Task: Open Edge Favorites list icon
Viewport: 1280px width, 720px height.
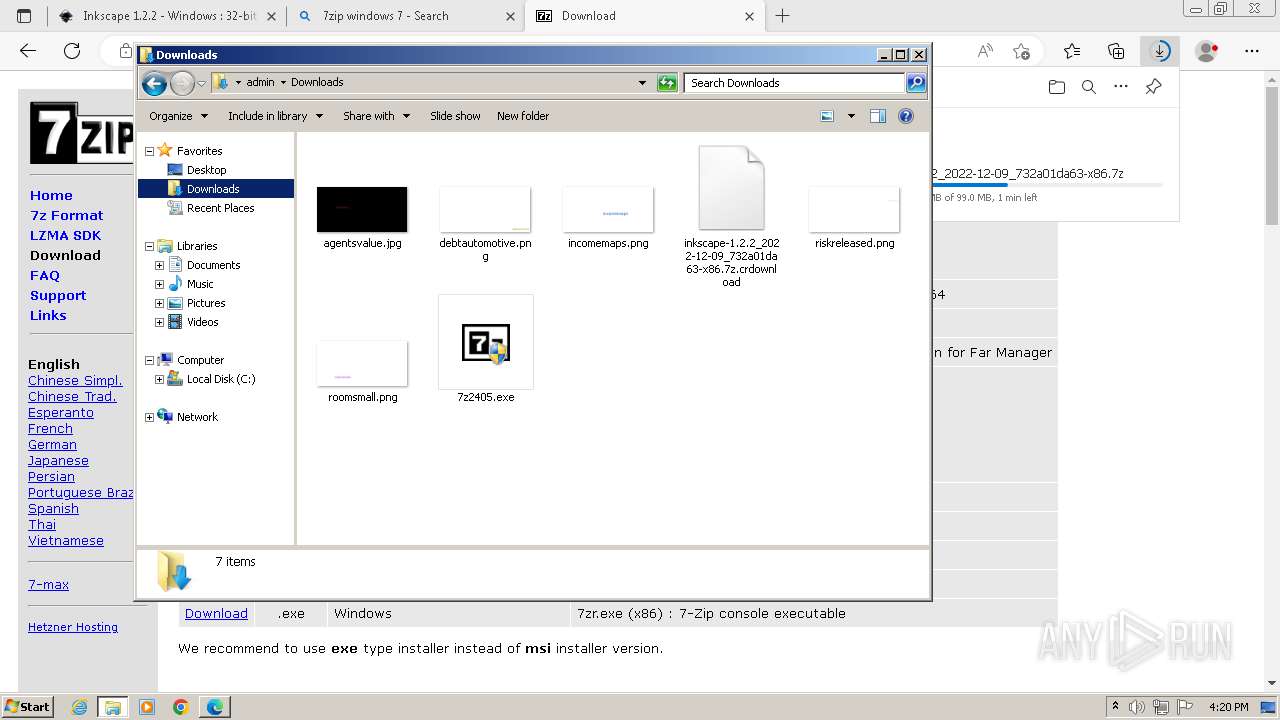Action: [1072, 51]
